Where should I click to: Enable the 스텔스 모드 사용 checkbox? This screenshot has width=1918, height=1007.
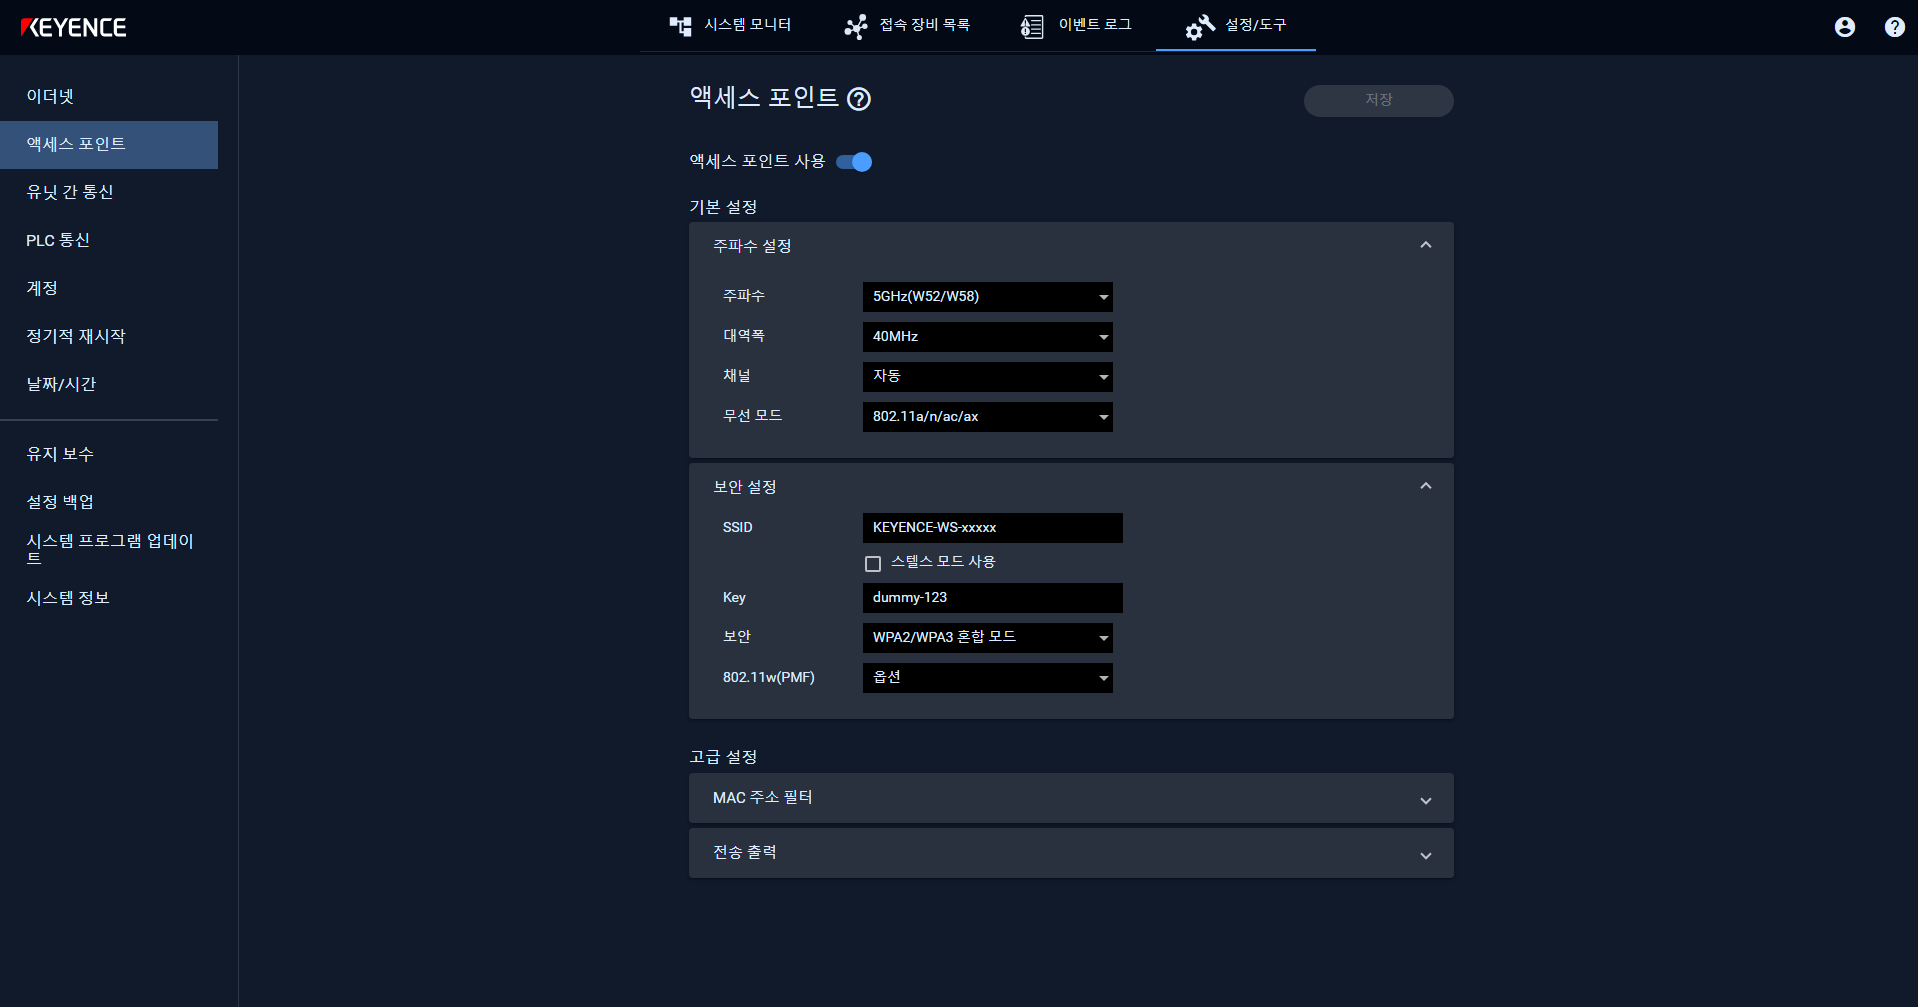point(873,563)
